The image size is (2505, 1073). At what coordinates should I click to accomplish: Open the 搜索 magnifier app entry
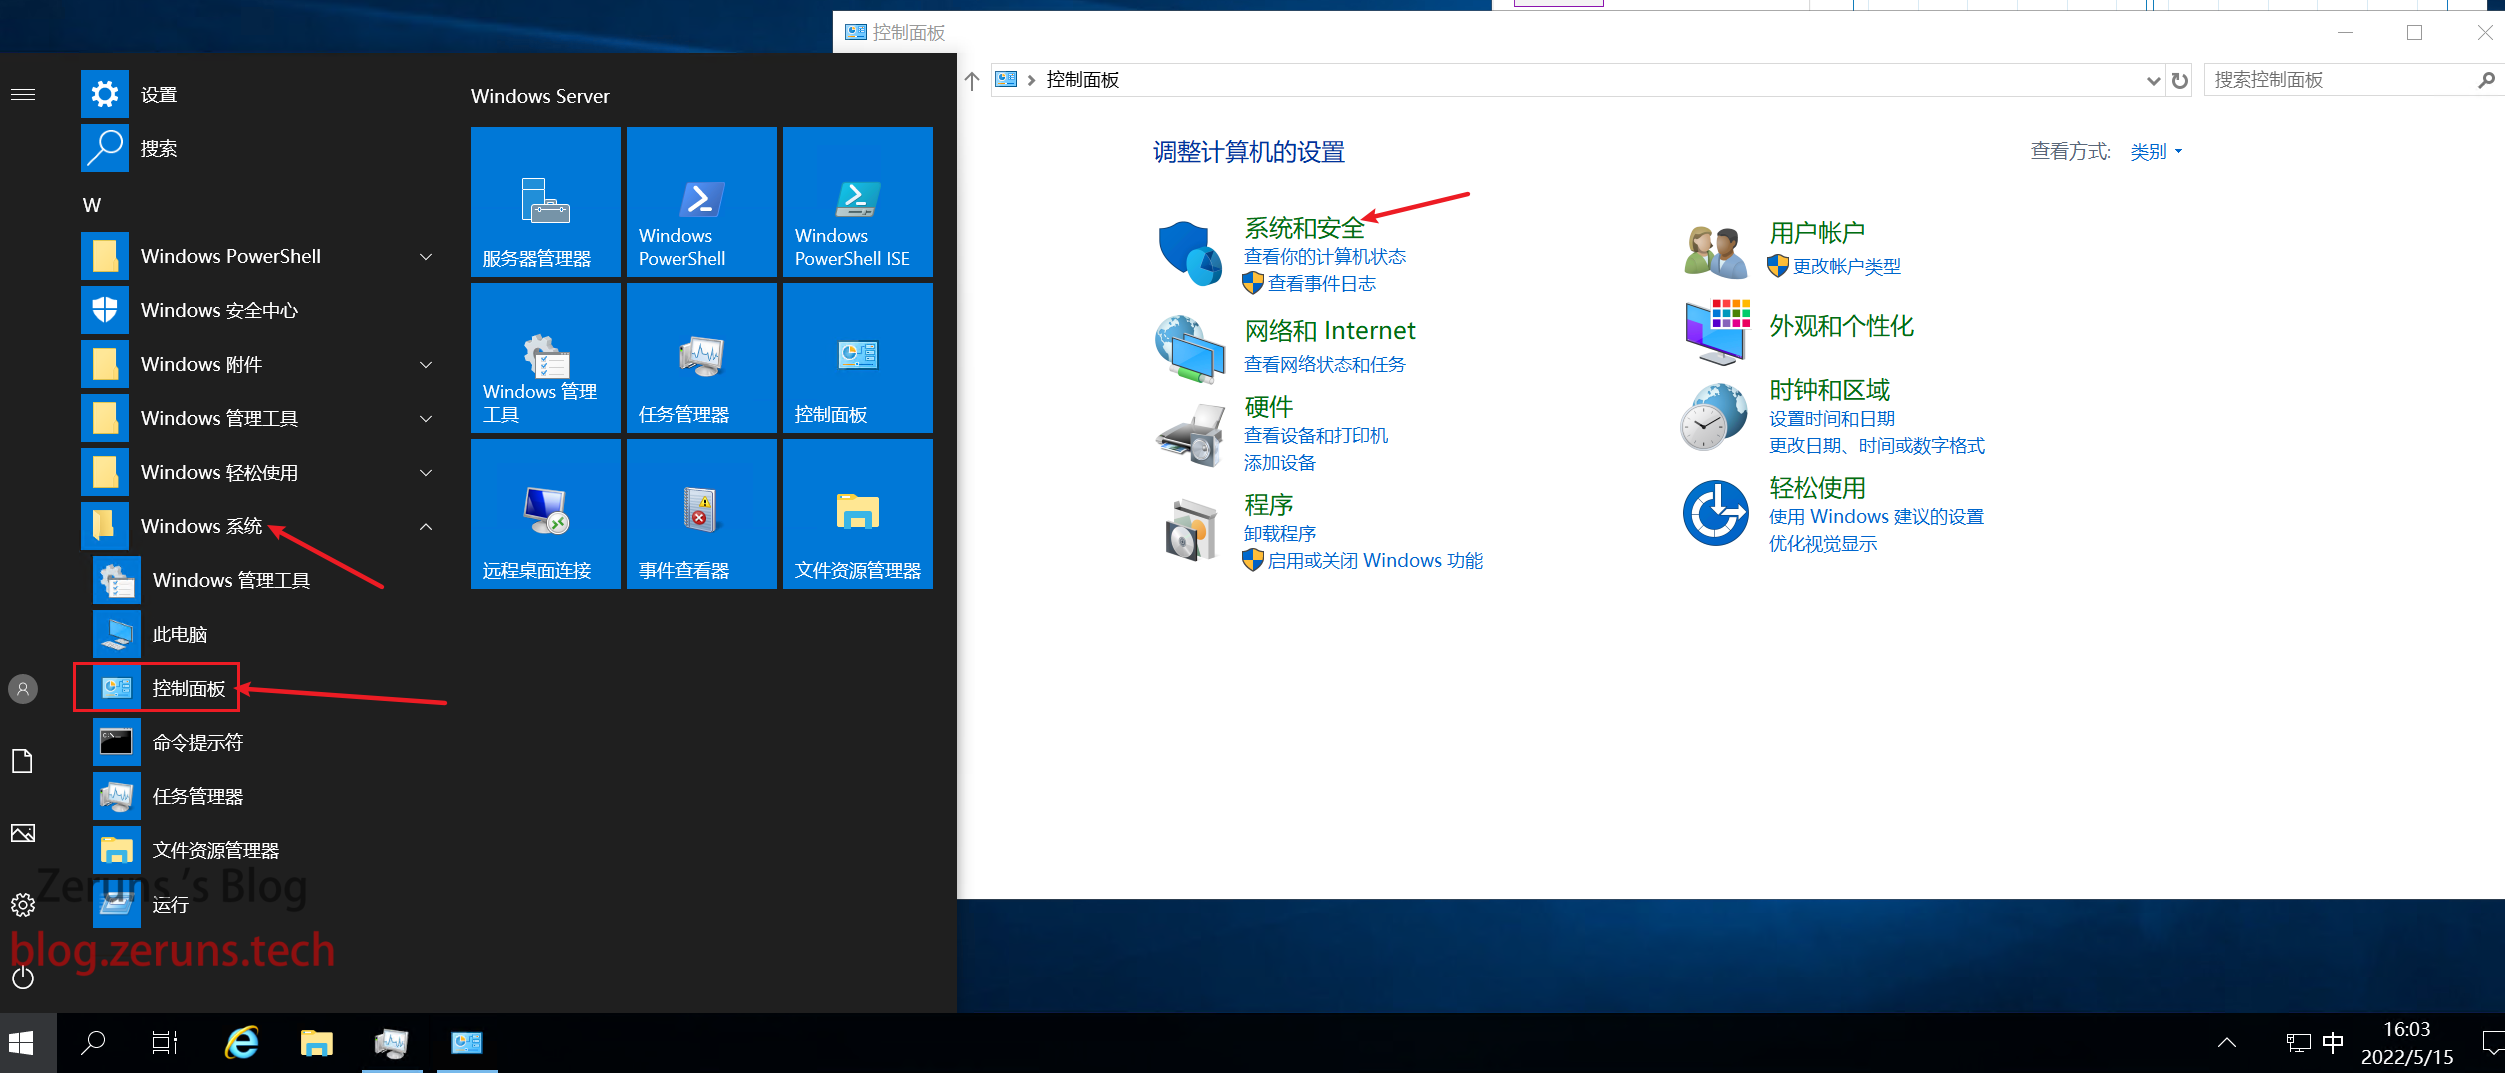click(105, 148)
